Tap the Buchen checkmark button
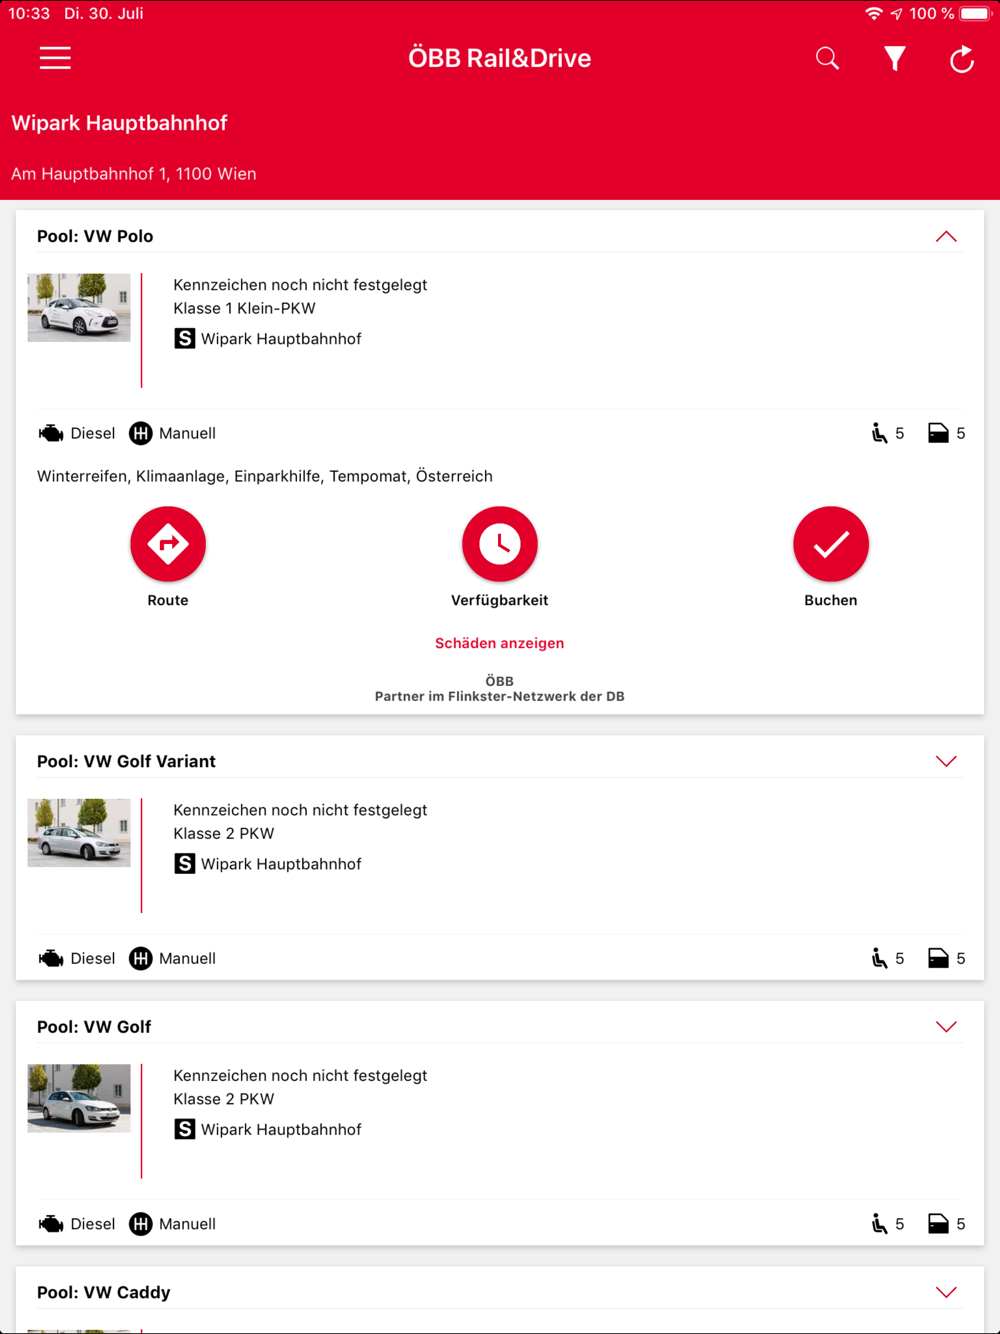Viewport: 1000px width, 1334px height. (x=831, y=544)
